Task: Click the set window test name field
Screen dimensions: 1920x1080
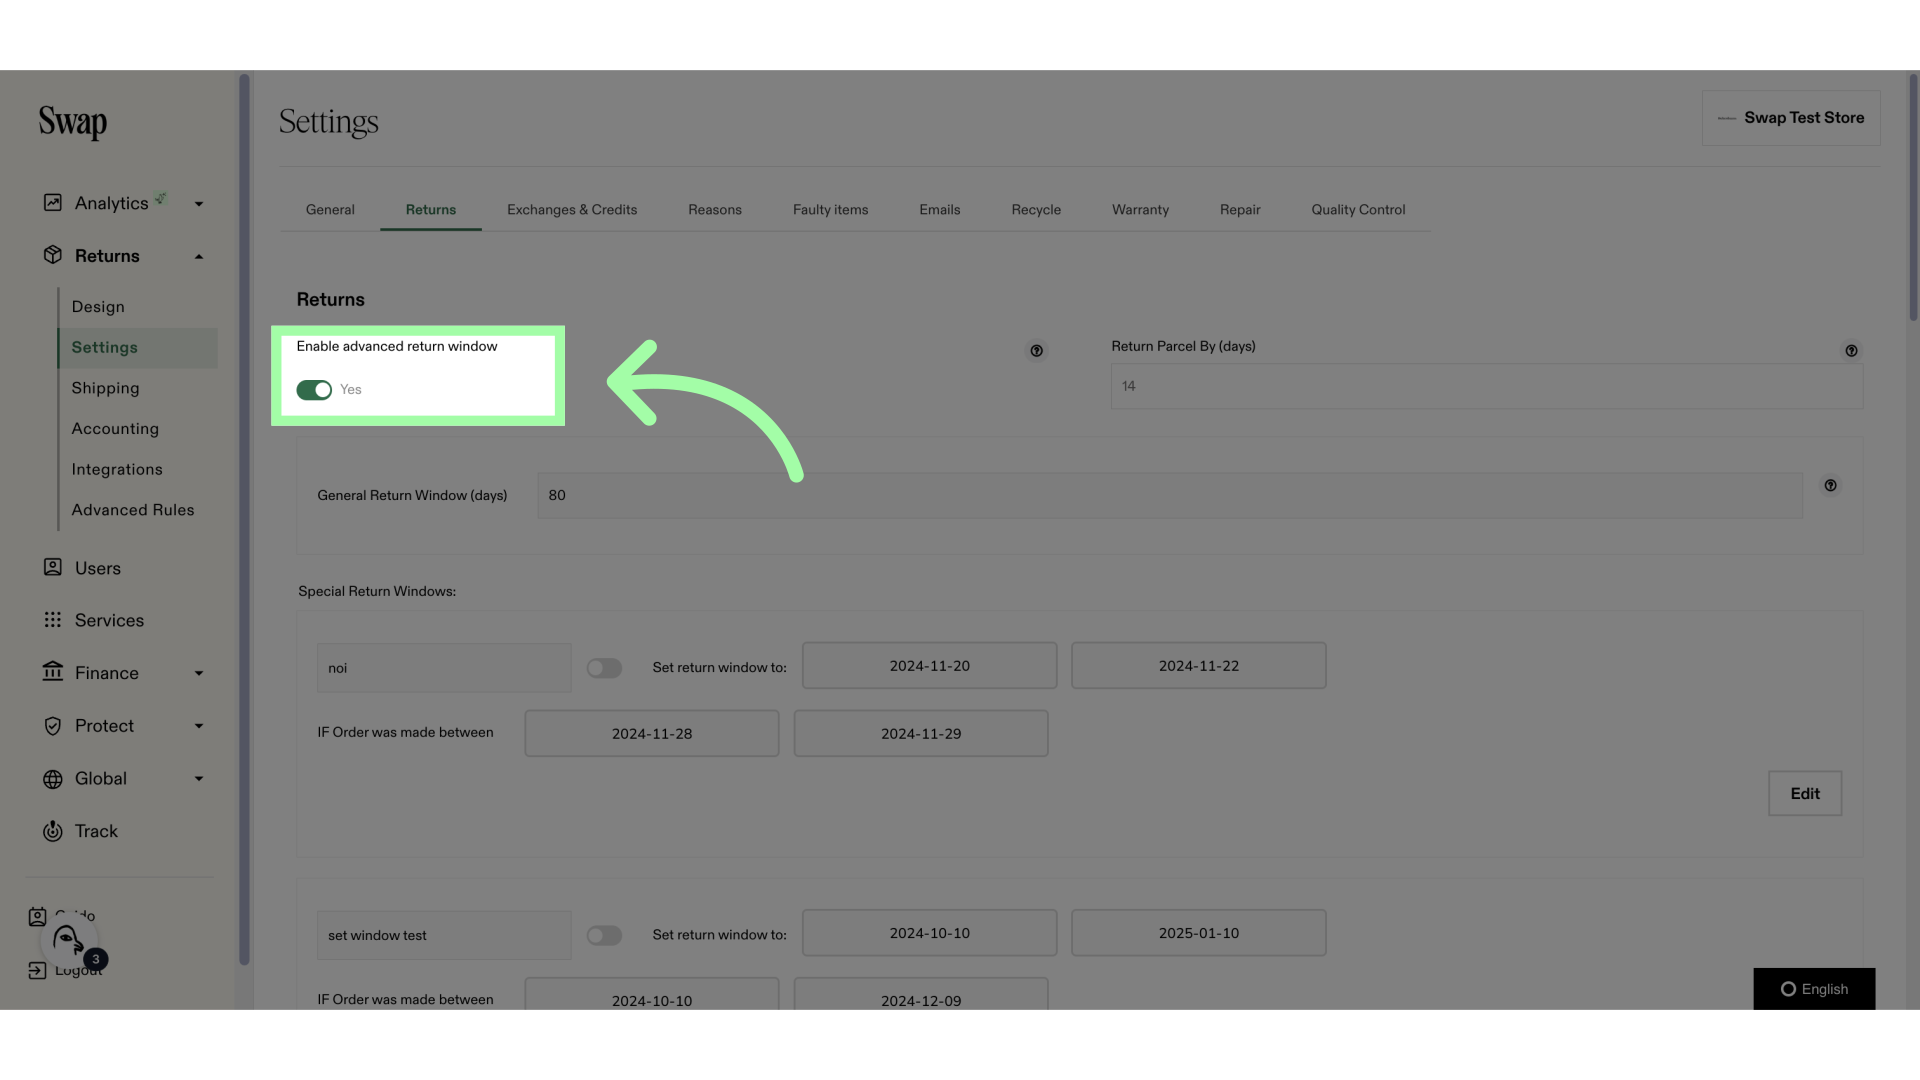Action: coord(444,935)
